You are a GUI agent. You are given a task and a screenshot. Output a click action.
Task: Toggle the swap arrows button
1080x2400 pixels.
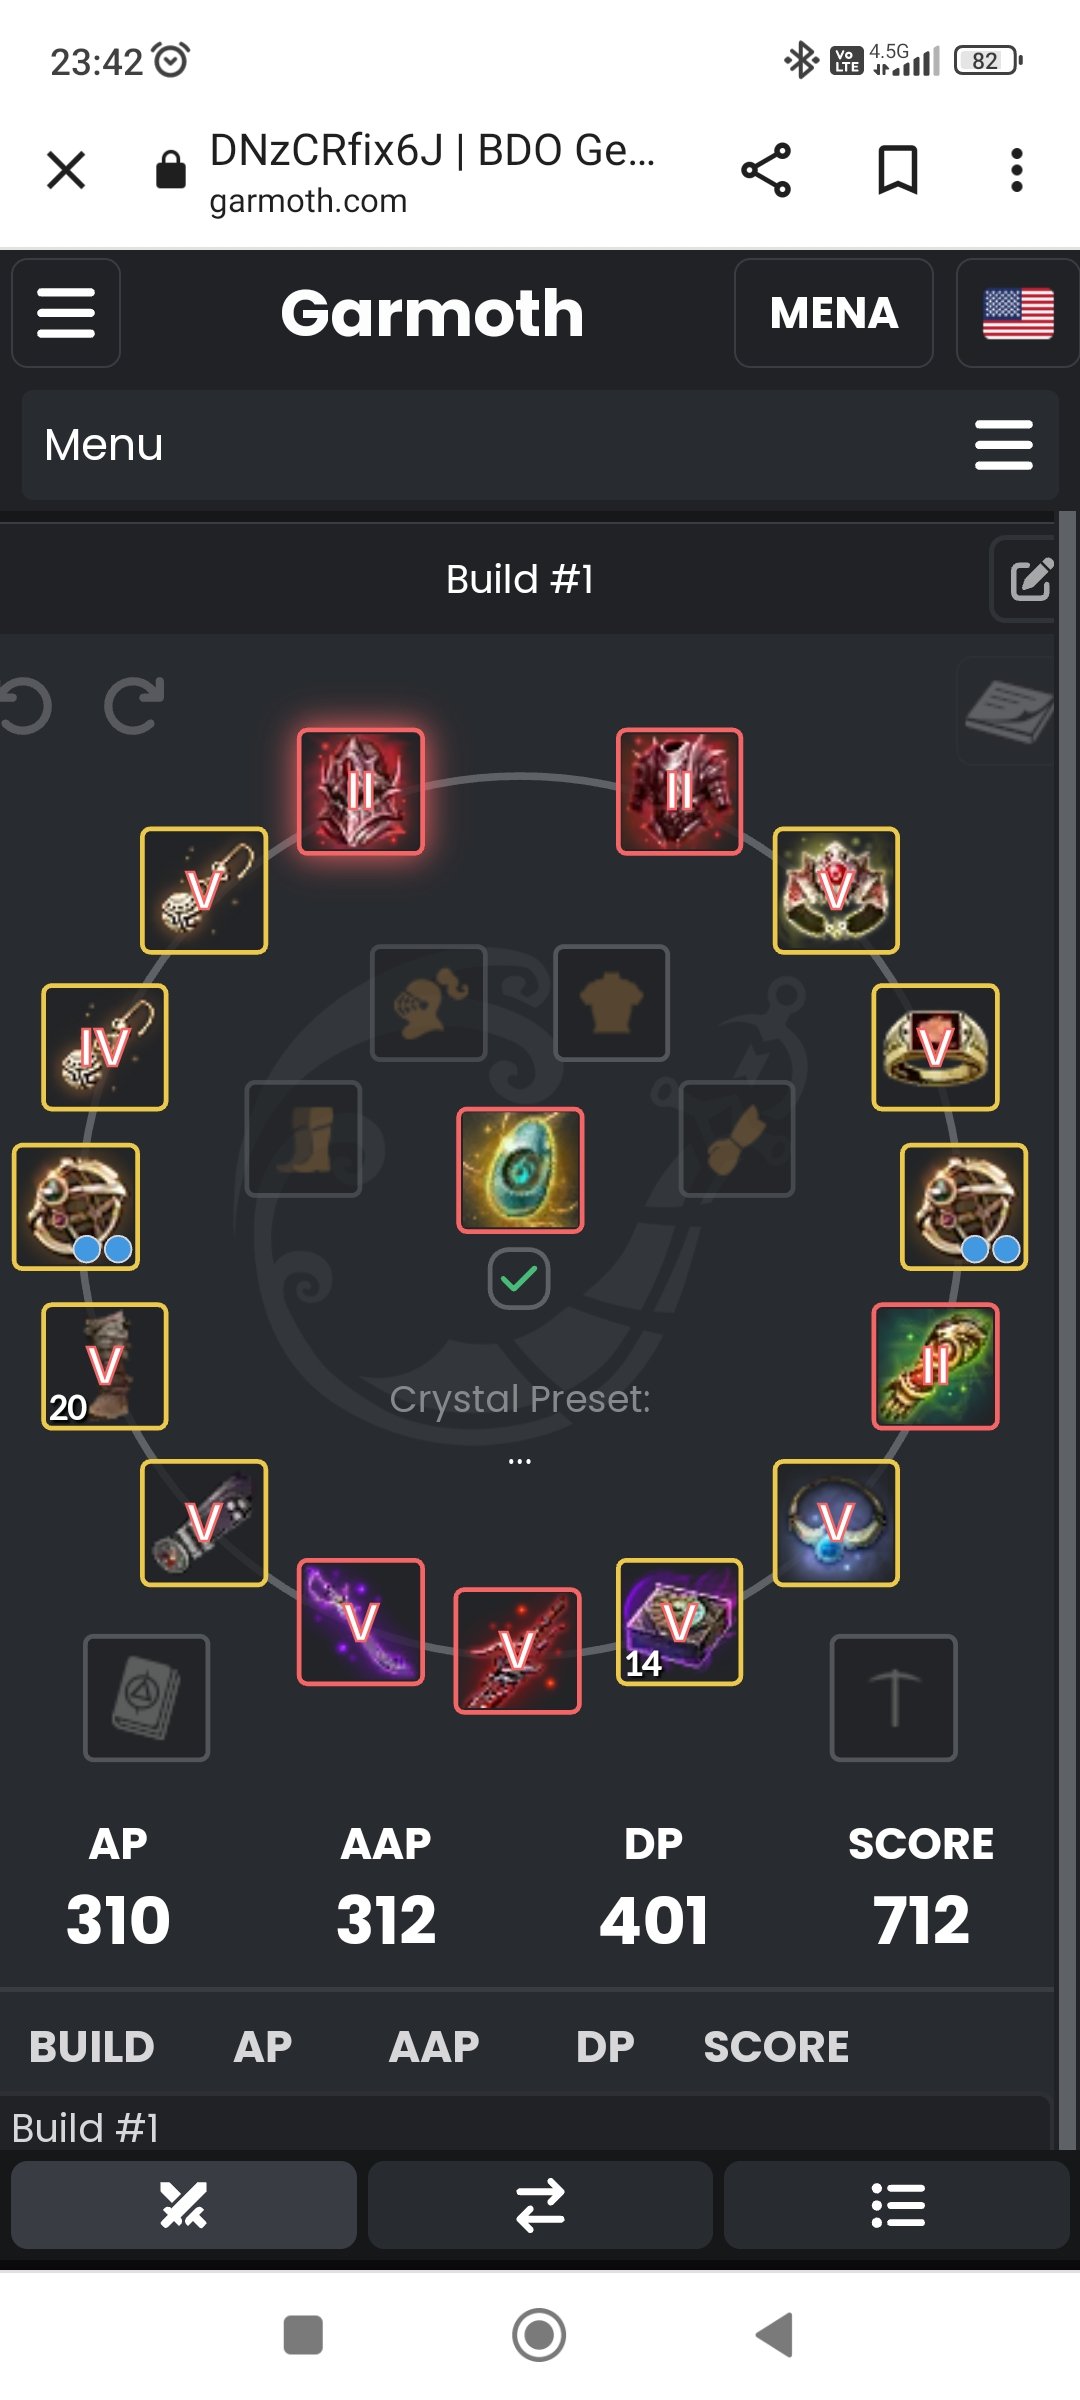click(540, 2205)
